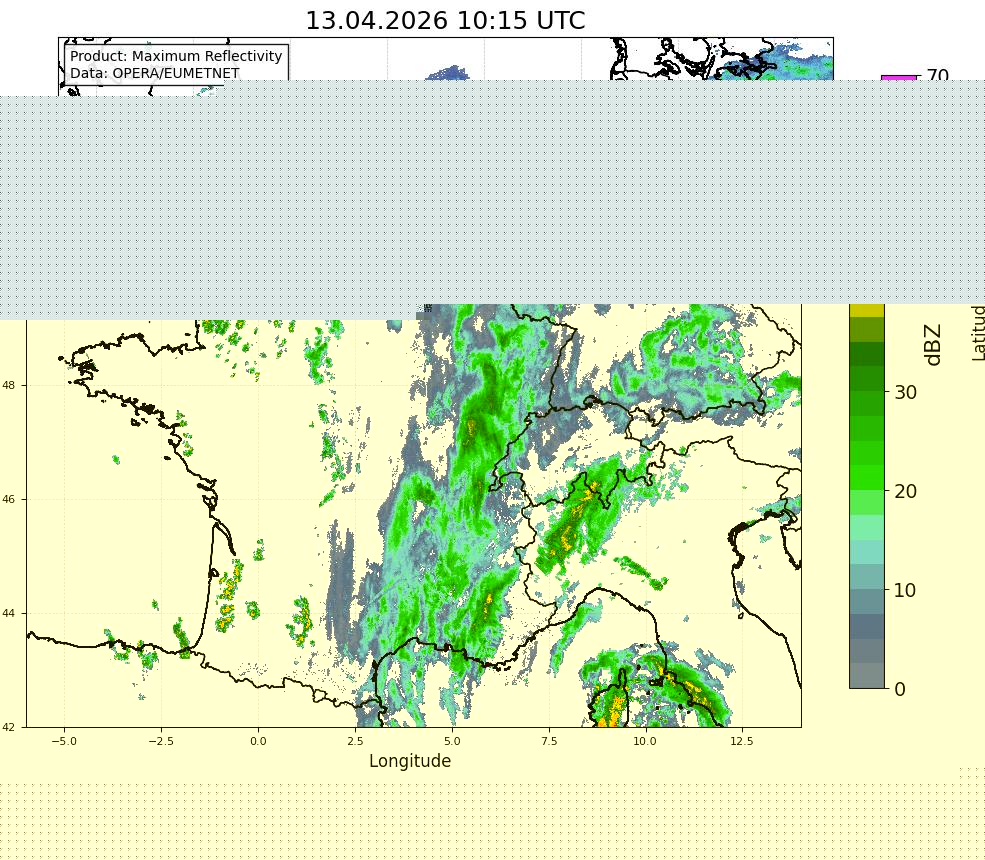
Task: Click the "Data: OPERA/EUMETNET" legend line
Action: tap(155, 73)
